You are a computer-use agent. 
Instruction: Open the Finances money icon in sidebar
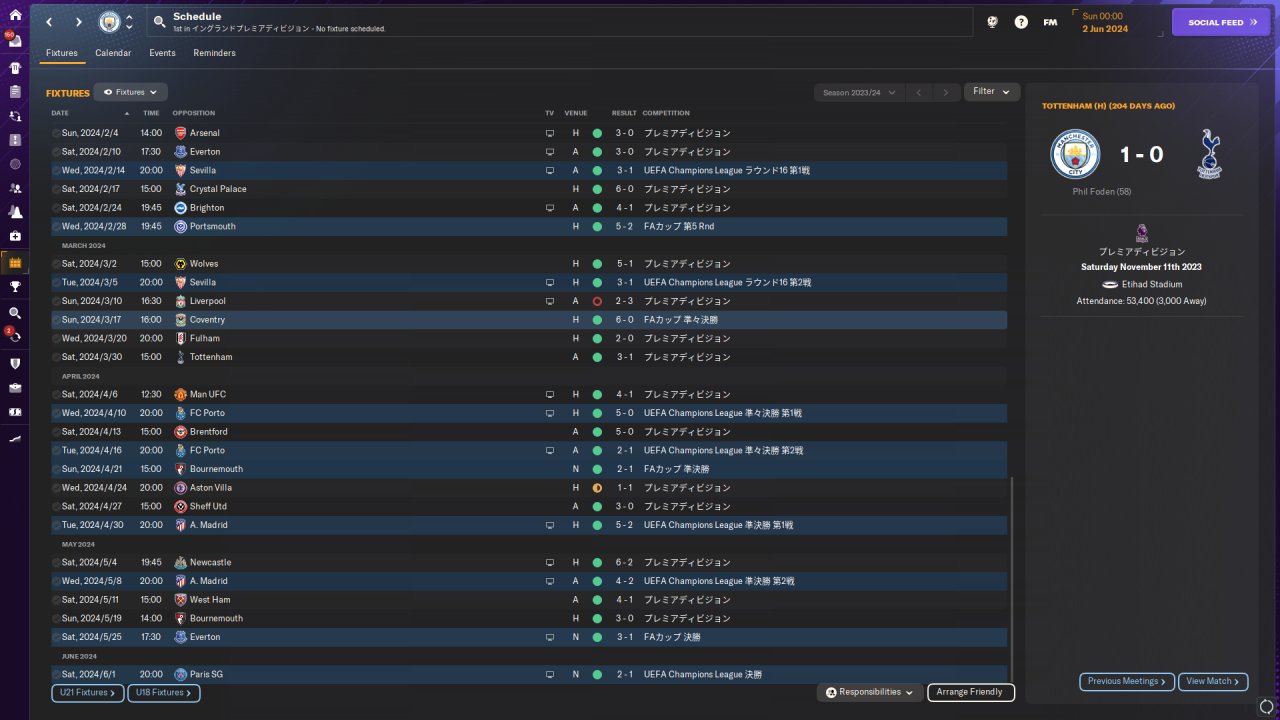coord(15,412)
